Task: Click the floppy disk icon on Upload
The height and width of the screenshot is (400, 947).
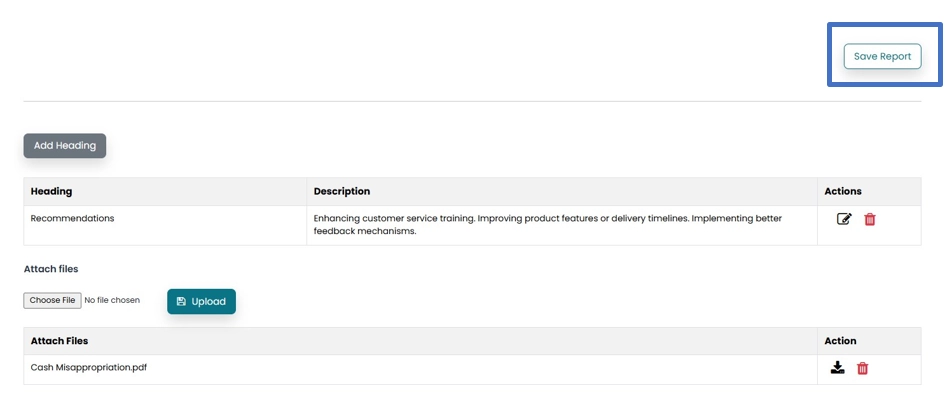Action: pos(181,301)
